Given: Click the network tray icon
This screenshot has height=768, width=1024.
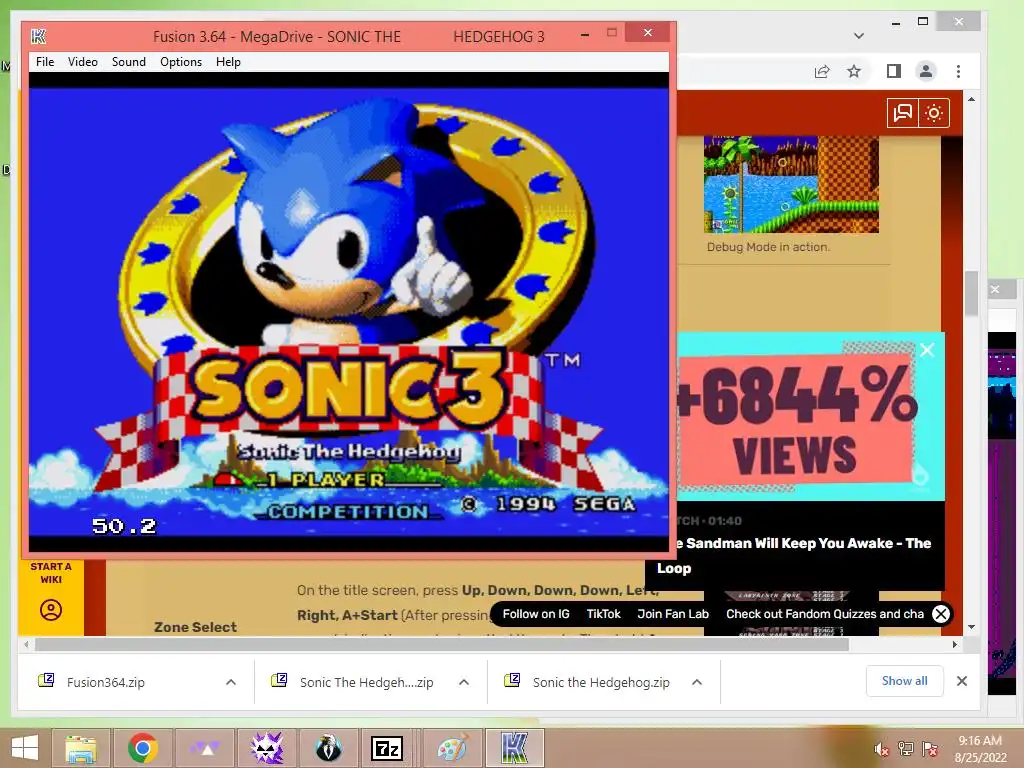Looking at the screenshot, I should 906,749.
